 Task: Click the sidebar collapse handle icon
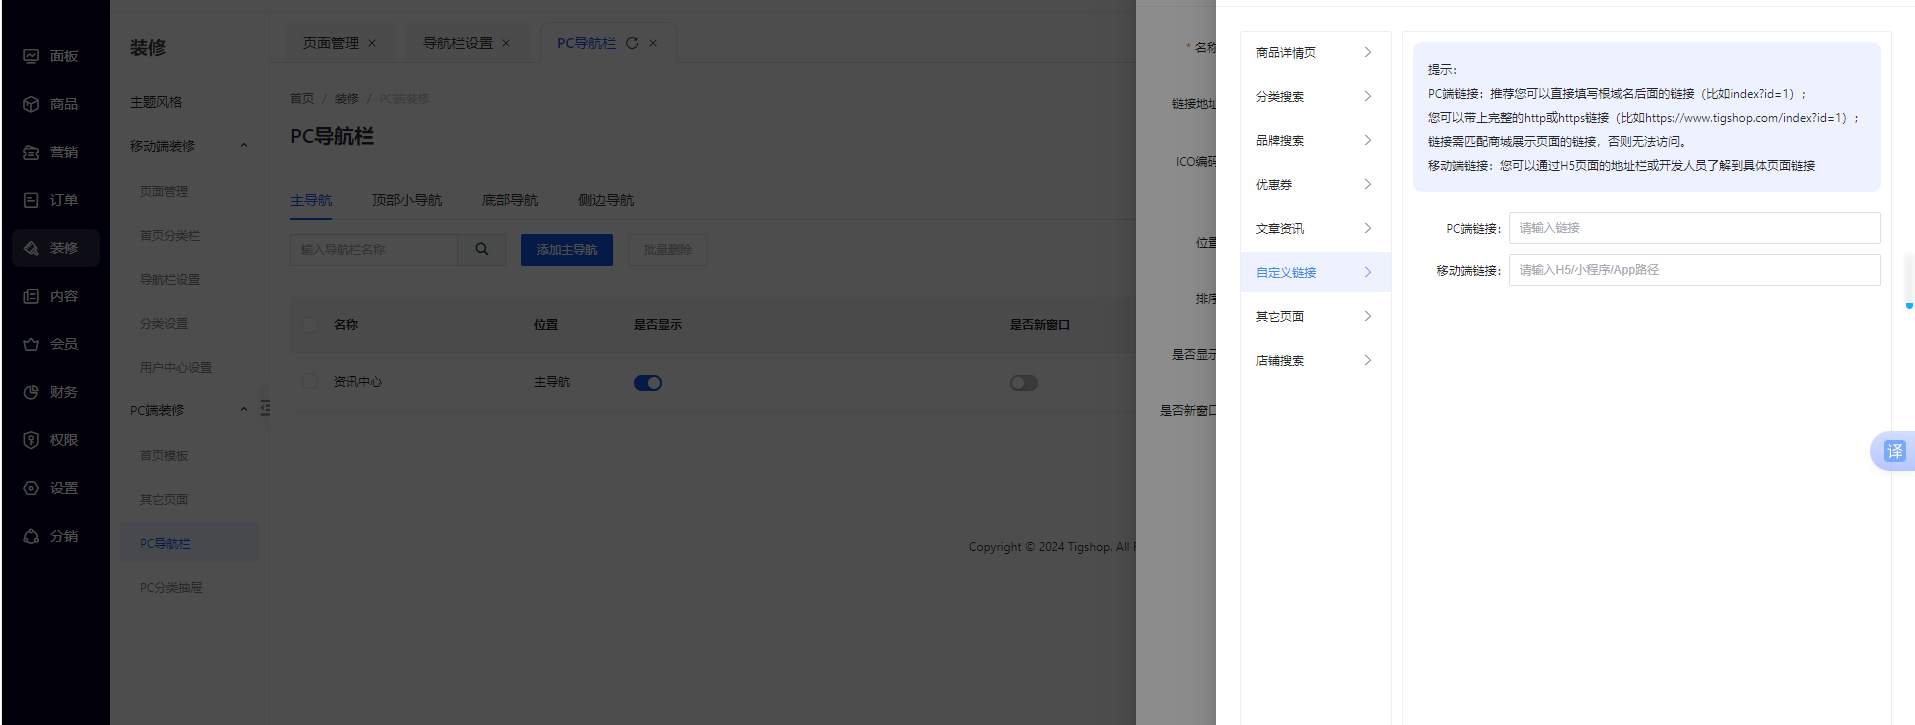(x=265, y=407)
